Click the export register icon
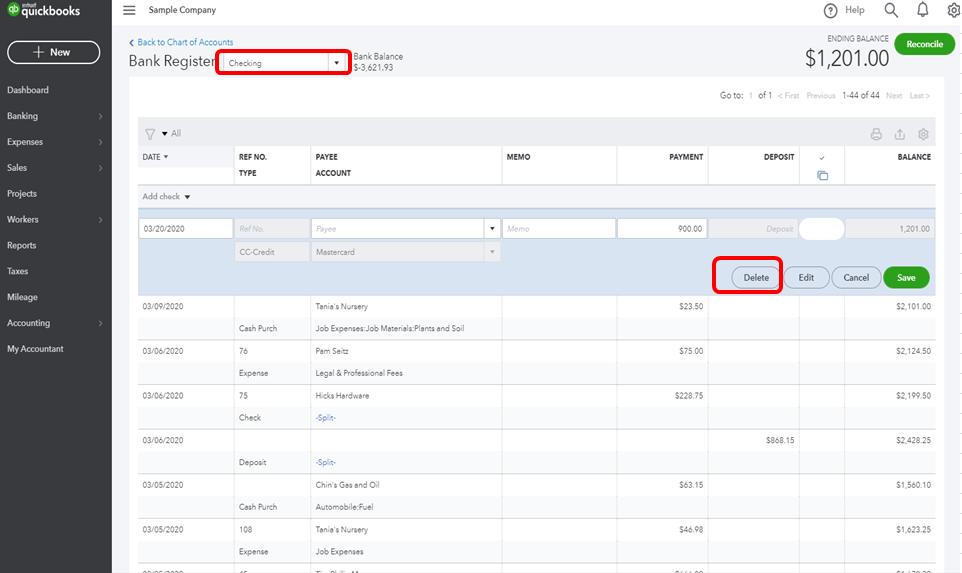 [900, 134]
